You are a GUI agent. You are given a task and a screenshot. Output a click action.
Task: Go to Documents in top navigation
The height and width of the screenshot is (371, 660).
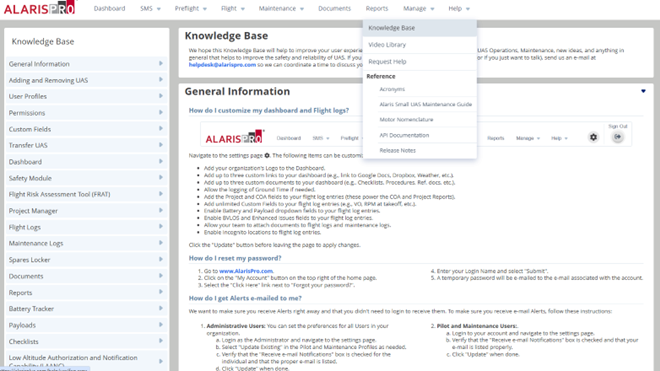334,8
